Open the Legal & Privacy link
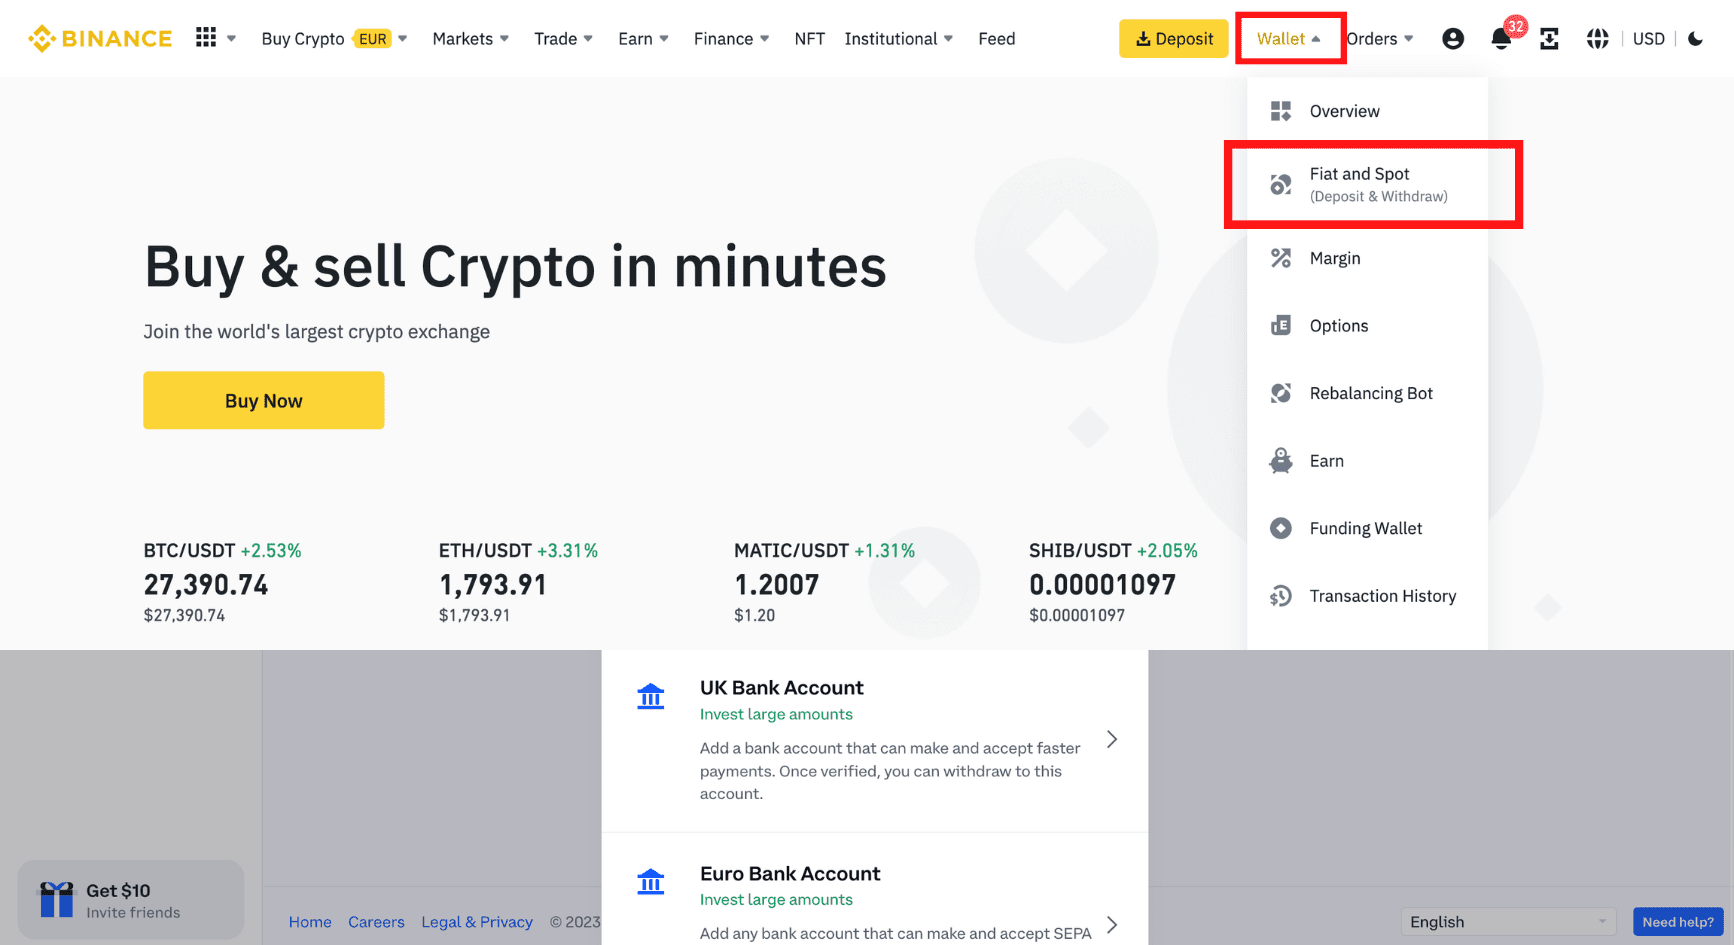The height and width of the screenshot is (945, 1734). click(x=477, y=921)
